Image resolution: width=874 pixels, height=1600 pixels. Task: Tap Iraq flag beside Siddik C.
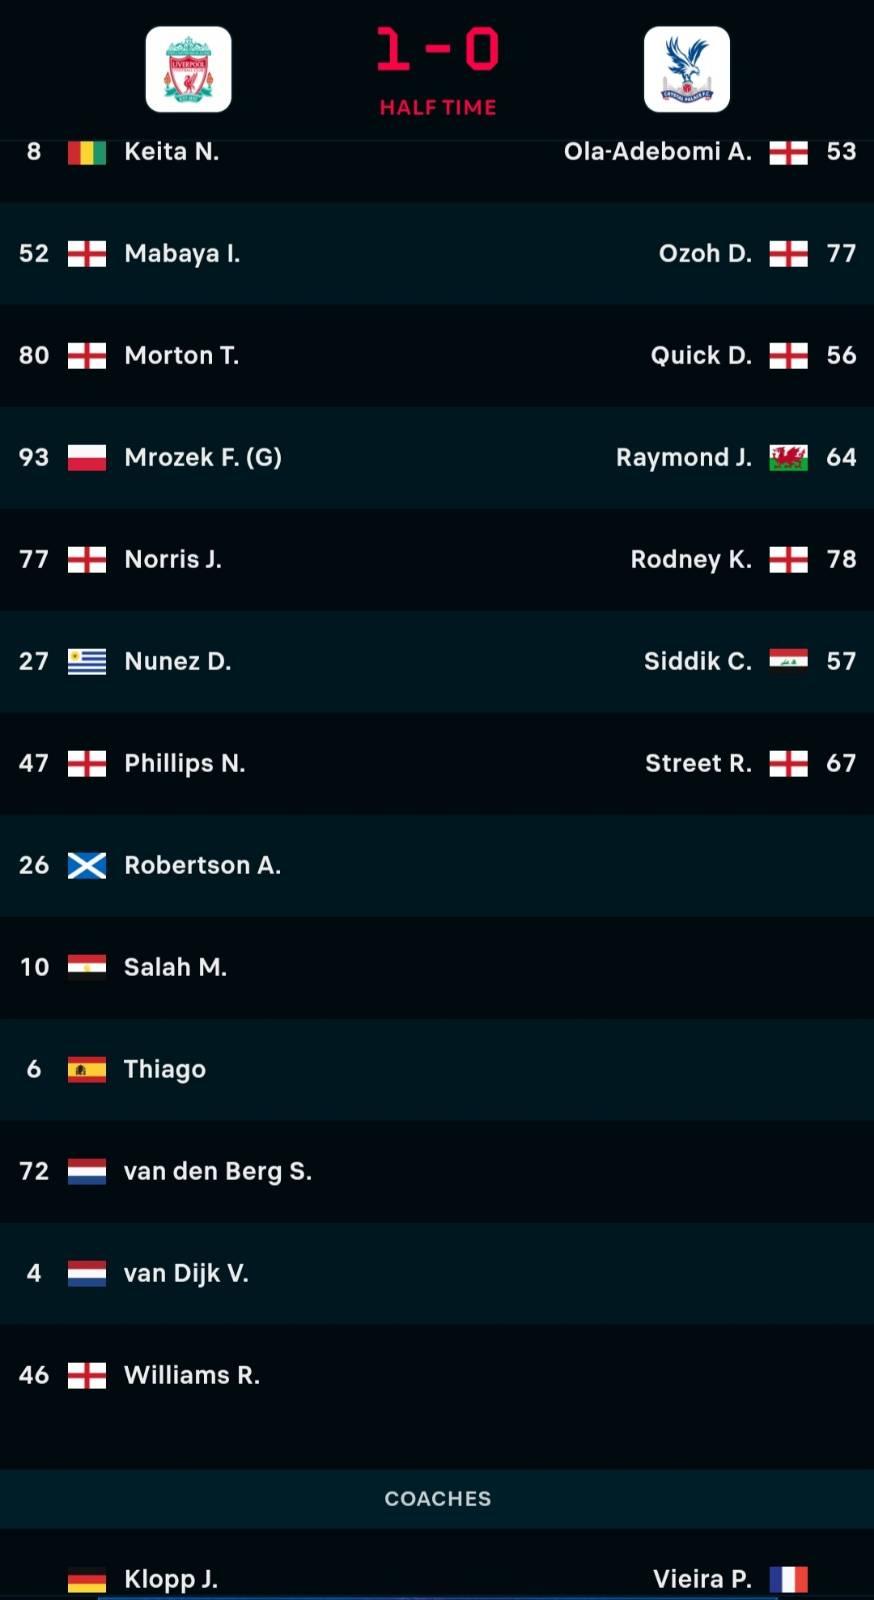click(x=788, y=661)
